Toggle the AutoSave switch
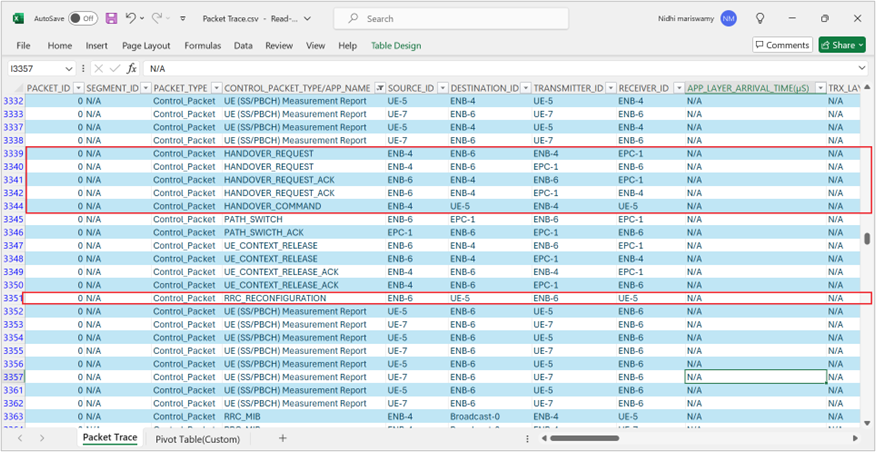Screen dimensions: 876x452 82,18
